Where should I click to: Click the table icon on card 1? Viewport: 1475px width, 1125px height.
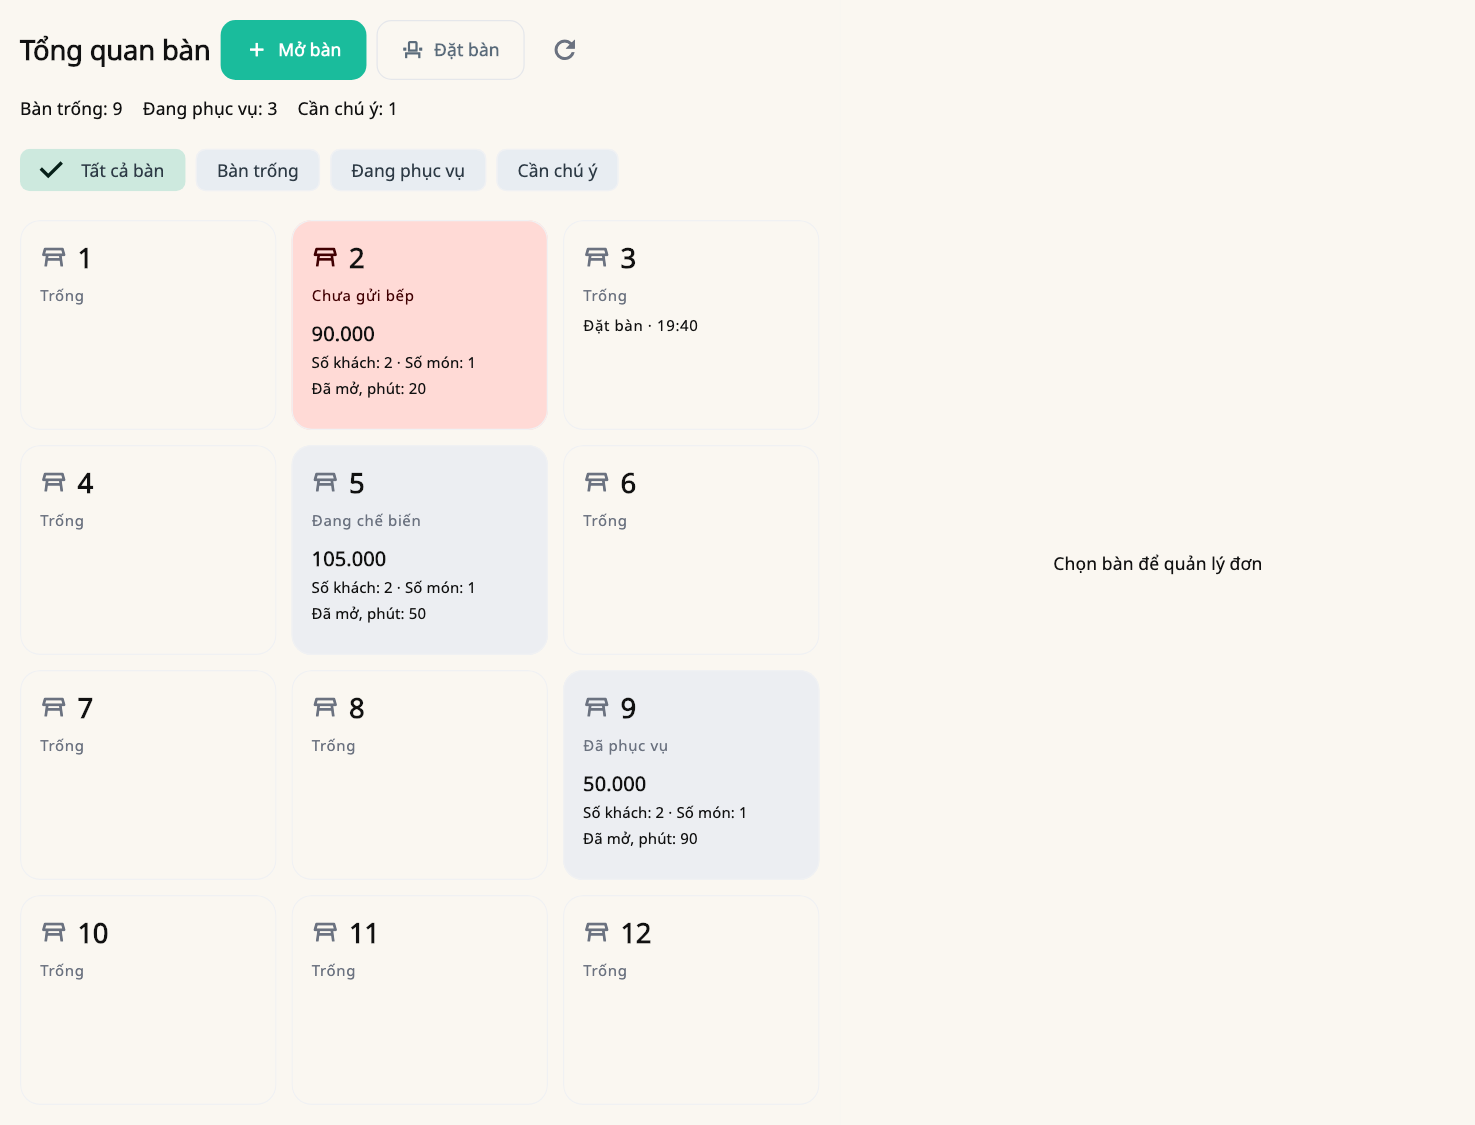(54, 258)
